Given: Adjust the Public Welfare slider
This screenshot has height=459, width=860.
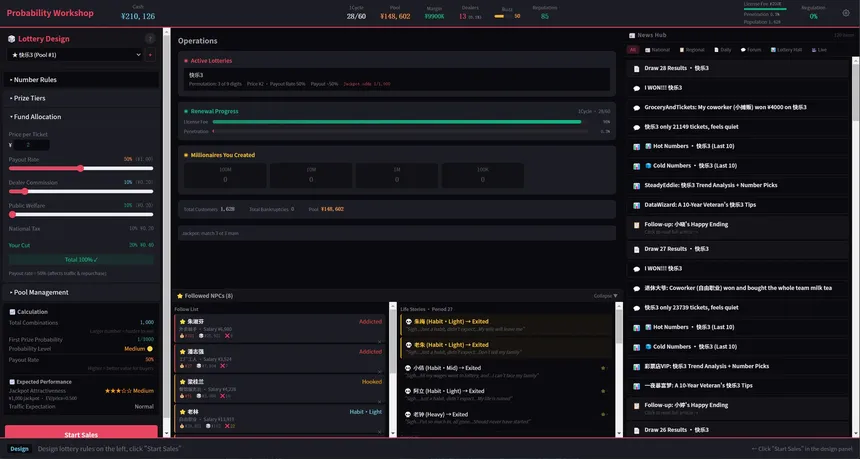Looking at the screenshot, I should click(x=81, y=214).
